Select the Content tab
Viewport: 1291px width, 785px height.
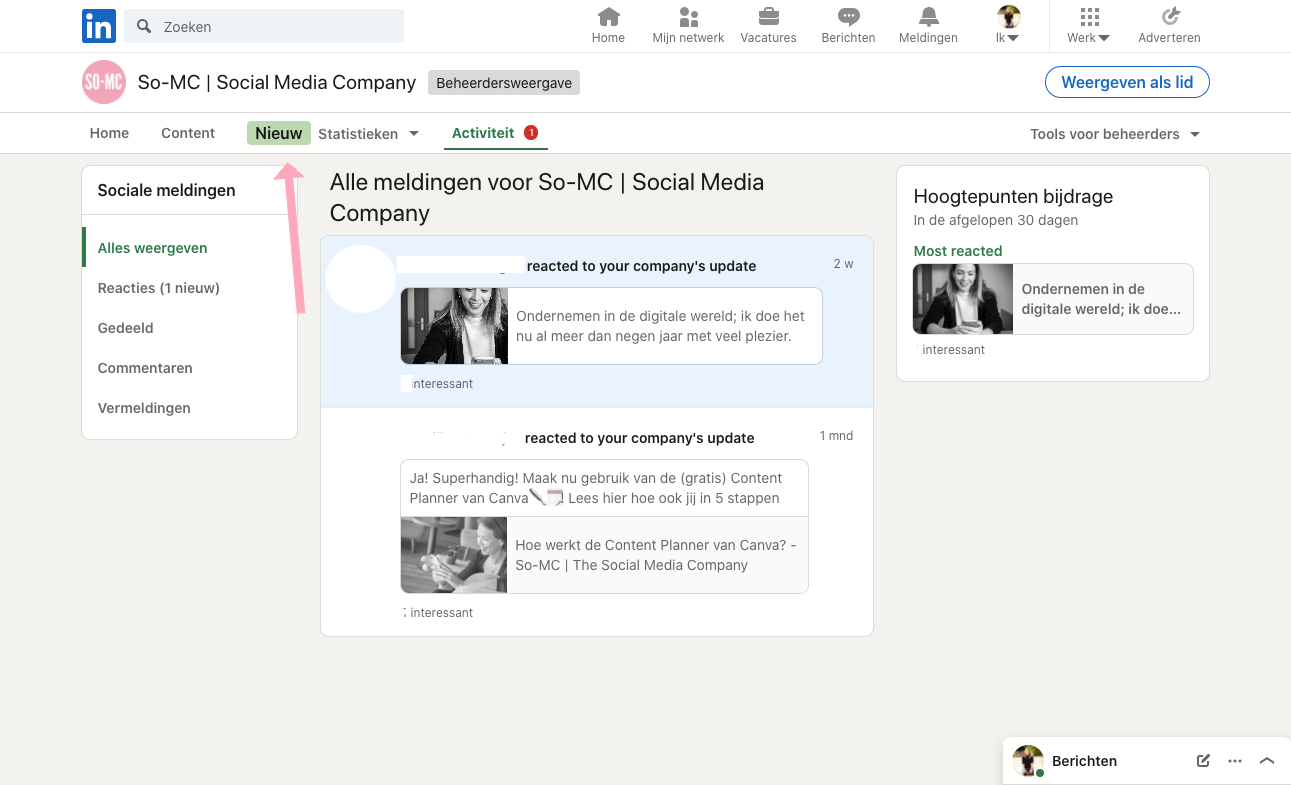click(x=188, y=133)
